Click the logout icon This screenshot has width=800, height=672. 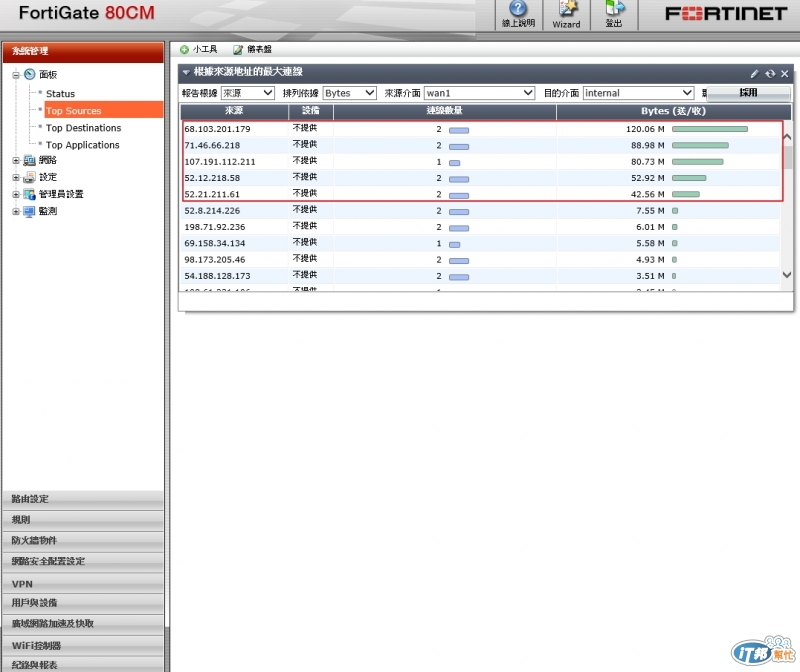tap(614, 8)
